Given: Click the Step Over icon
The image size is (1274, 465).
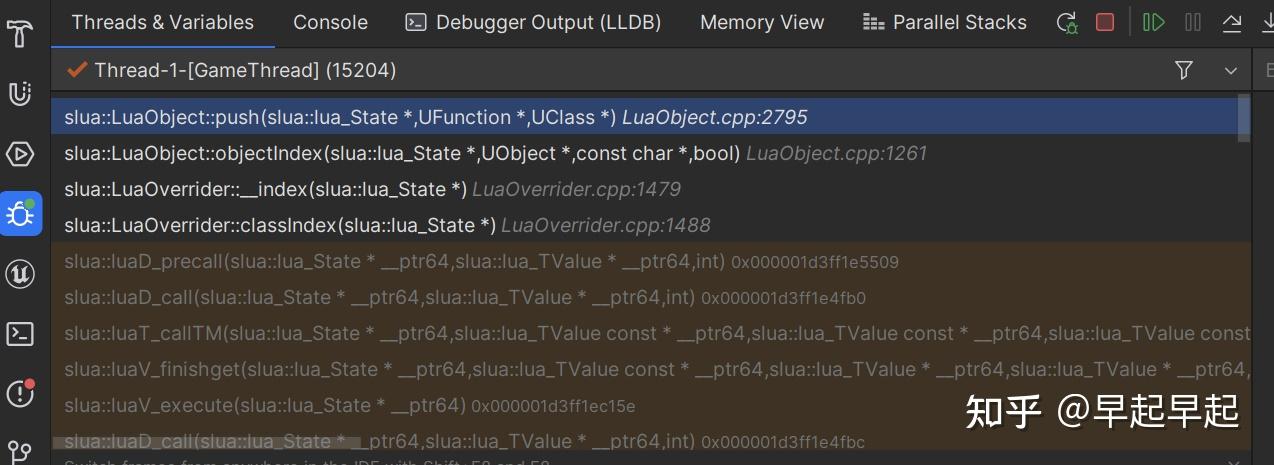Looking at the screenshot, I should 1264,22.
